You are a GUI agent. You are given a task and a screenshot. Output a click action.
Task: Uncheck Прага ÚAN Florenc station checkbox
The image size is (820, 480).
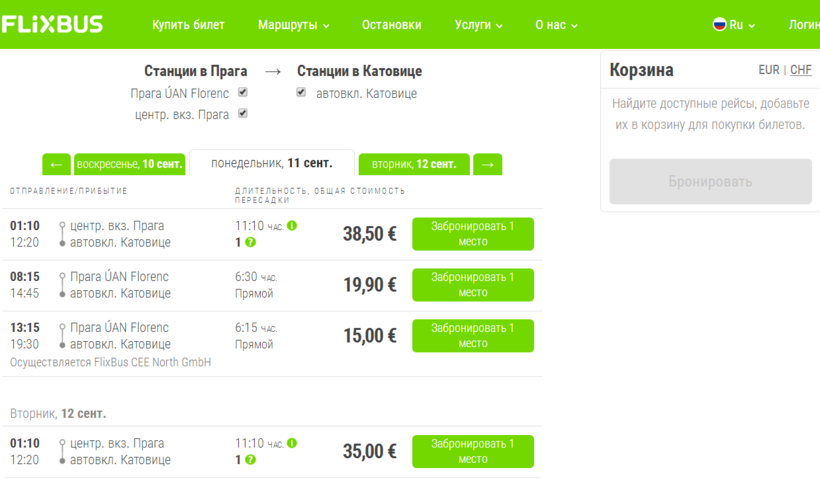click(242, 93)
